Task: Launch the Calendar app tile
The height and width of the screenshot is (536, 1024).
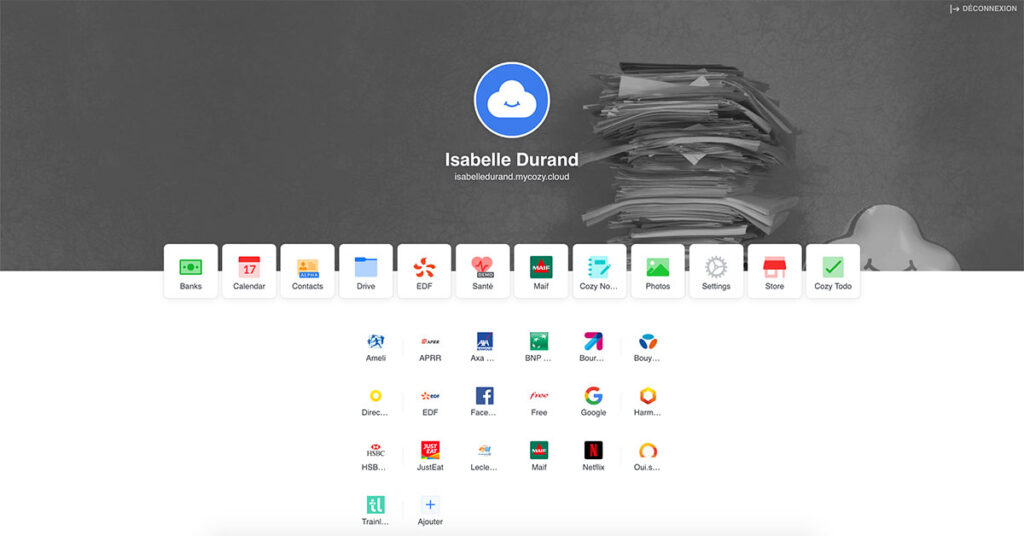Action: 249,271
